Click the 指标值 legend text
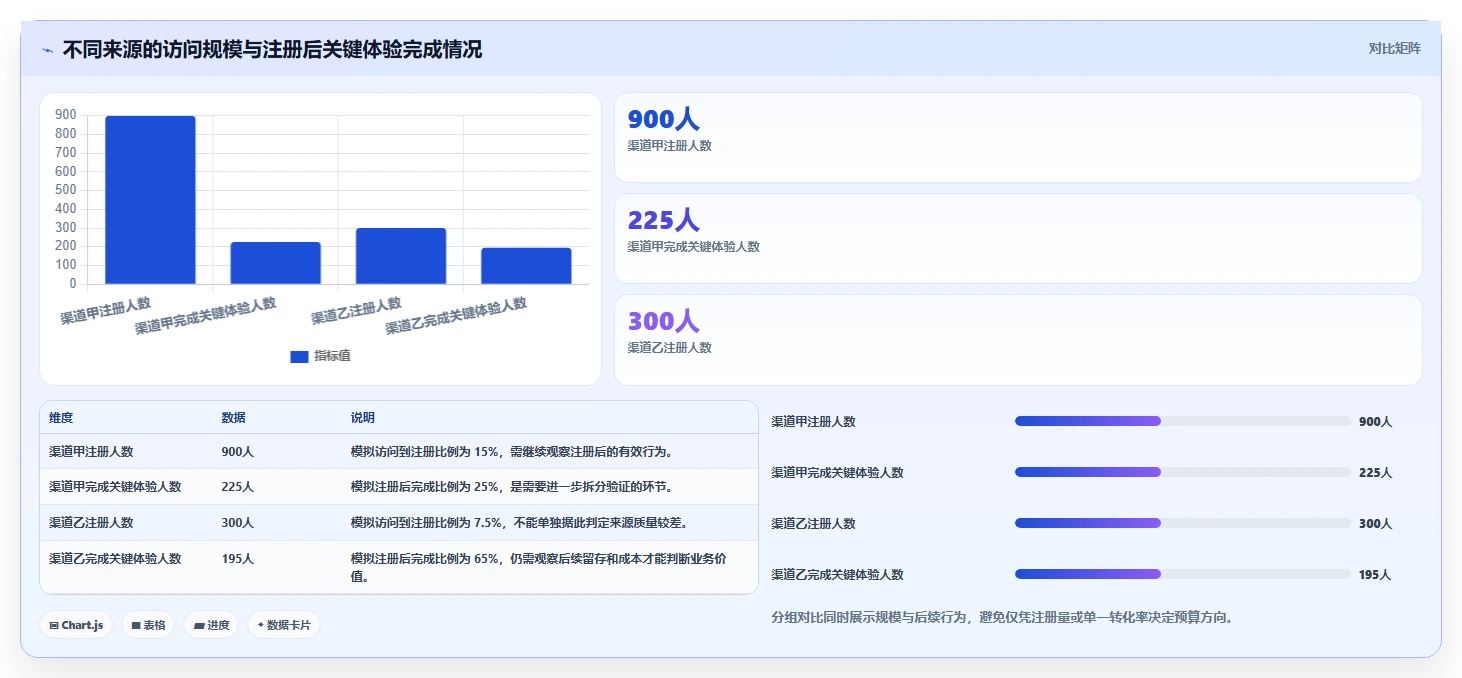Screen dimensions: 1462x678 pos(332,356)
